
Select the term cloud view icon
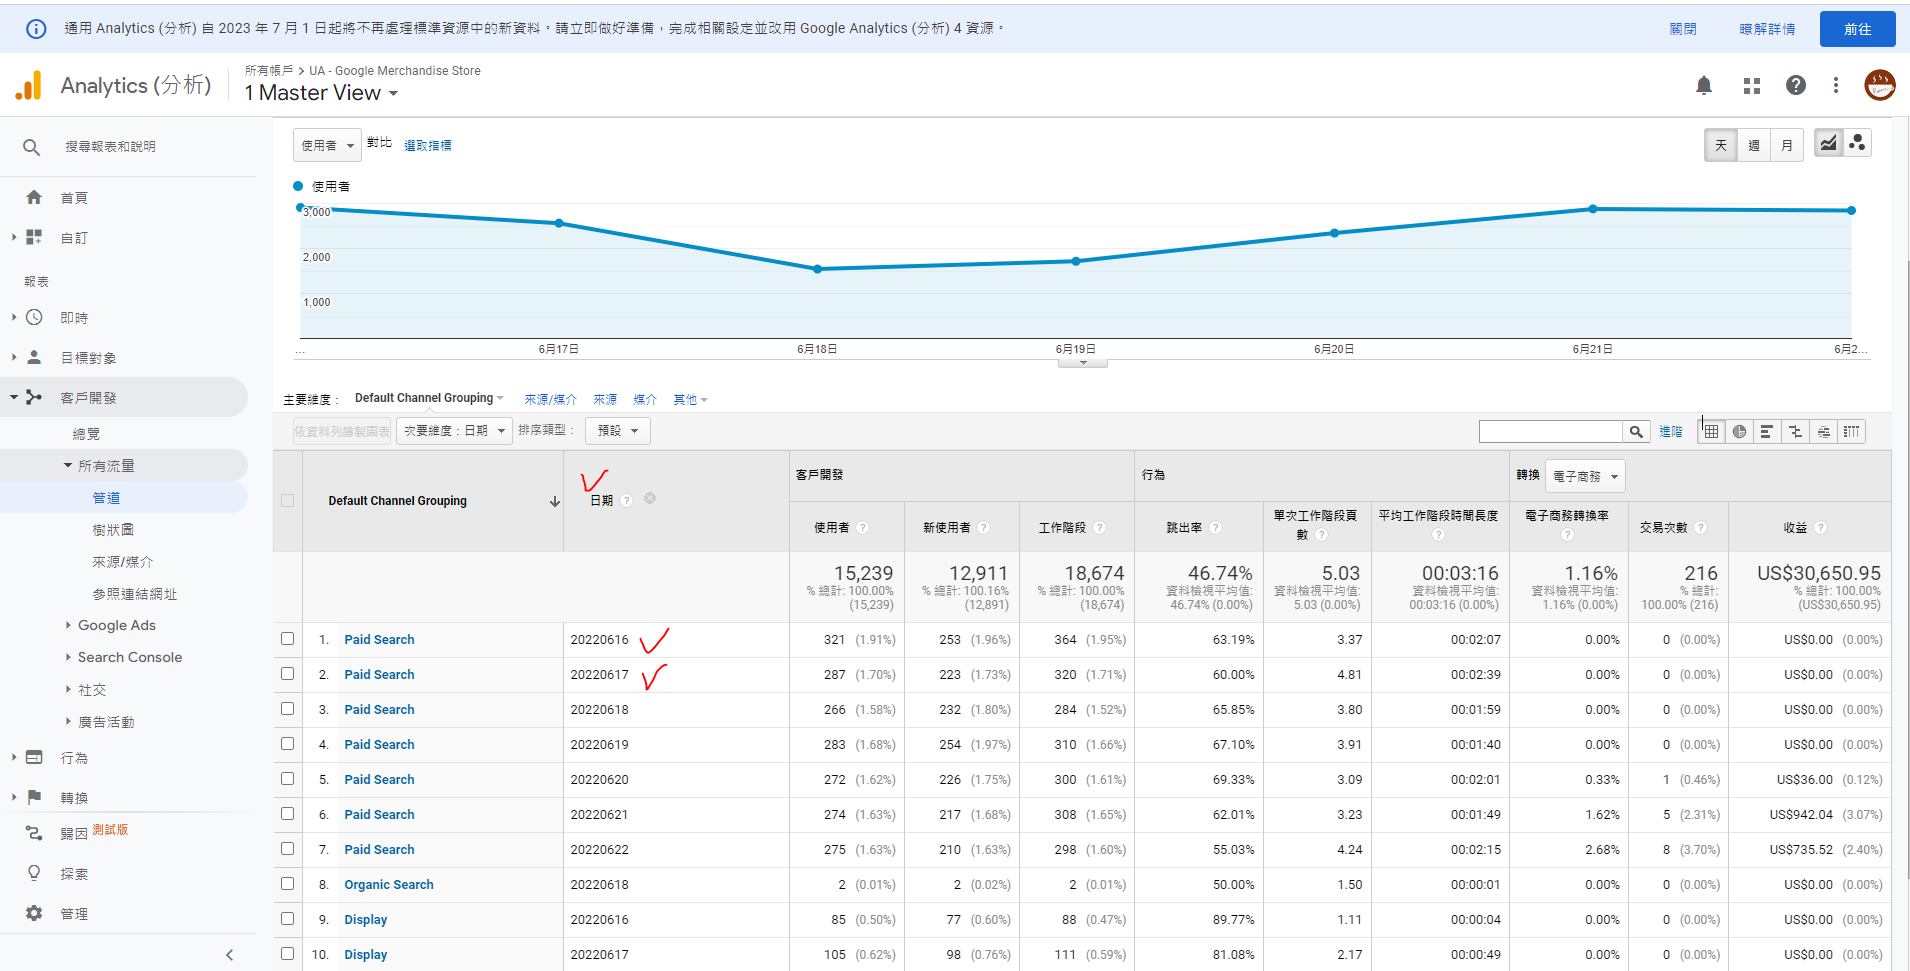pos(1824,432)
